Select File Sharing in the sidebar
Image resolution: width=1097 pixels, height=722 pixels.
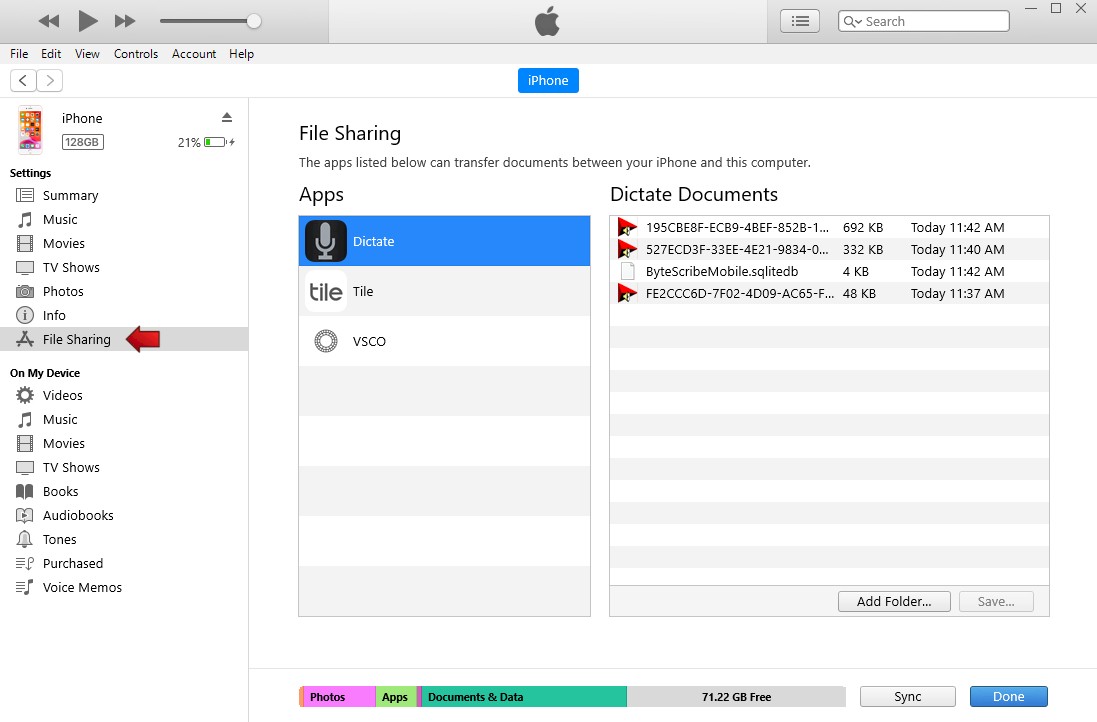125,339
